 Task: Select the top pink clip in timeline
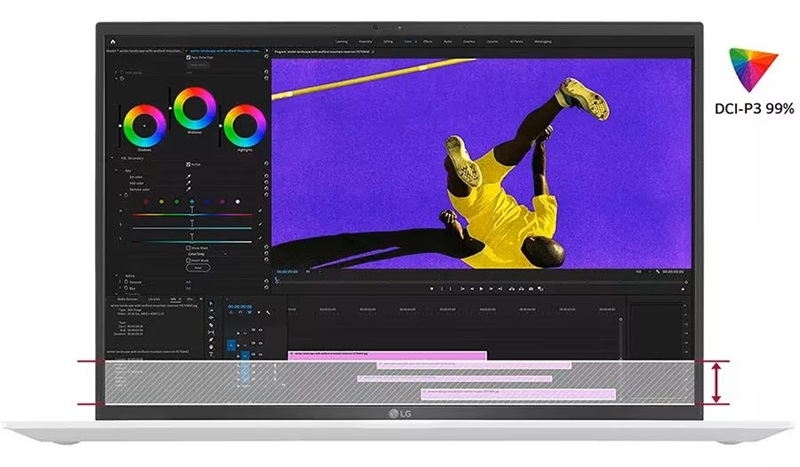387,355
